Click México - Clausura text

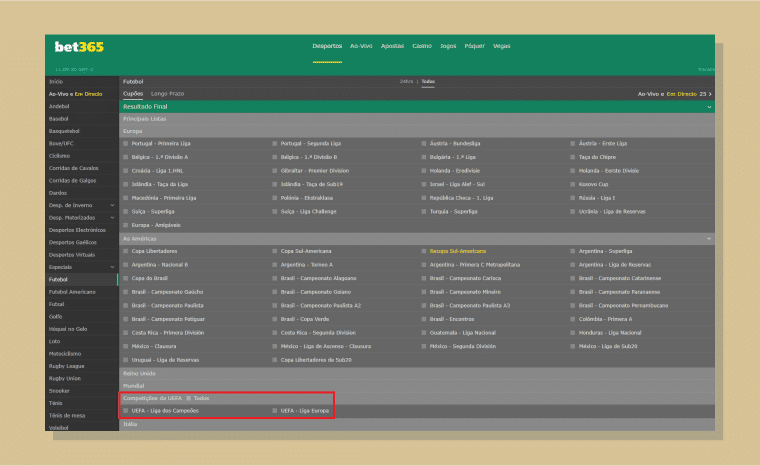tap(154, 346)
